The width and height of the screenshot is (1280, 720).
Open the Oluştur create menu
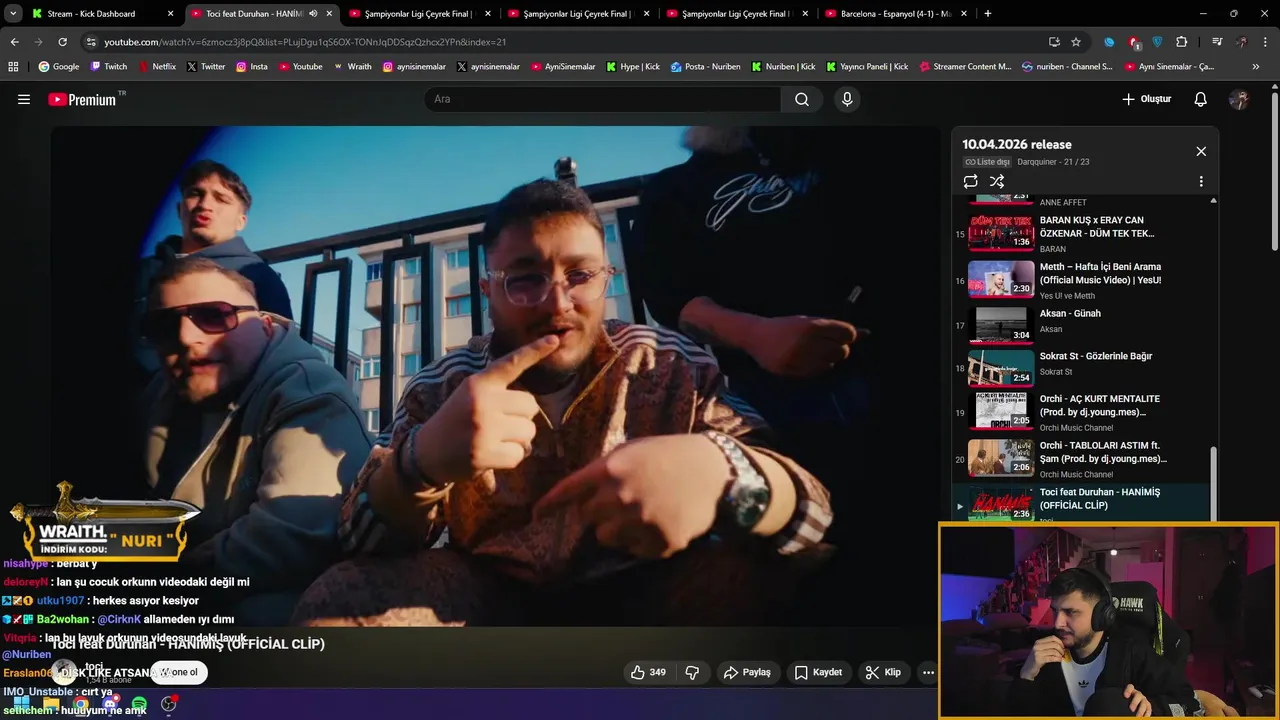pyautogui.click(x=1146, y=99)
